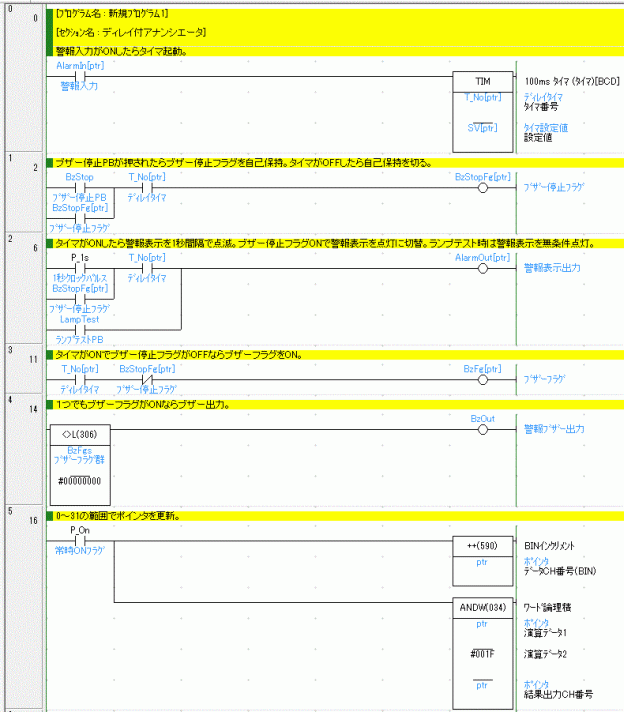This screenshot has width=624, height=712.
Task: Click the T_No[ptr] operand inside the TIM box
Action: tap(483, 97)
